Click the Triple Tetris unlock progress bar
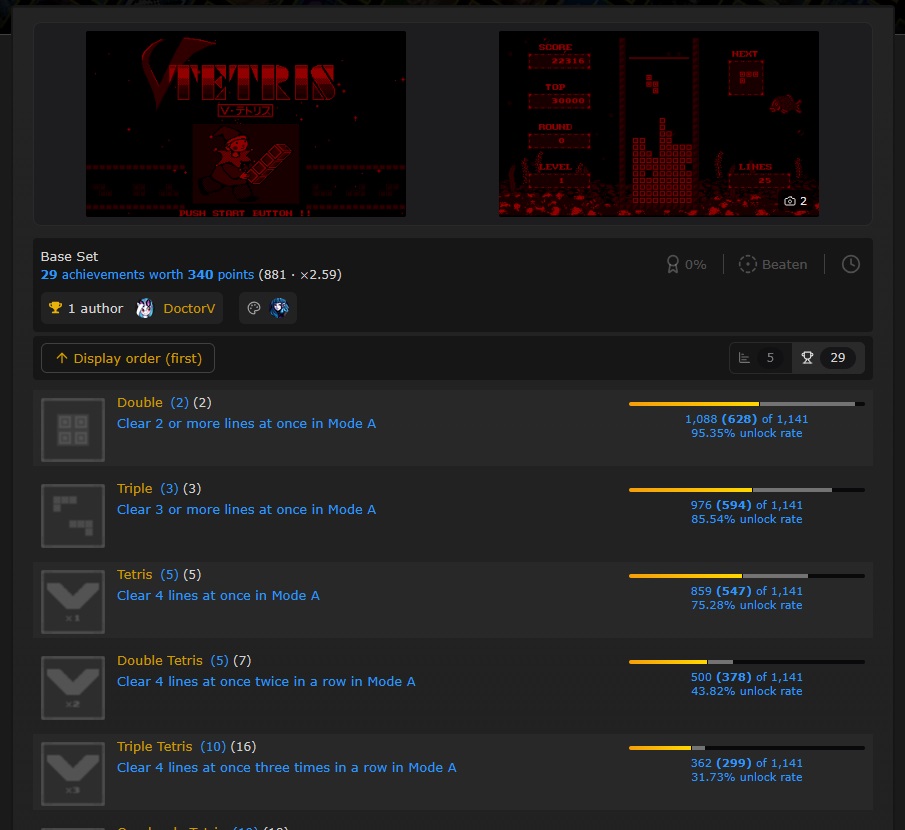The width and height of the screenshot is (905, 830). click(x=747, y=748)
